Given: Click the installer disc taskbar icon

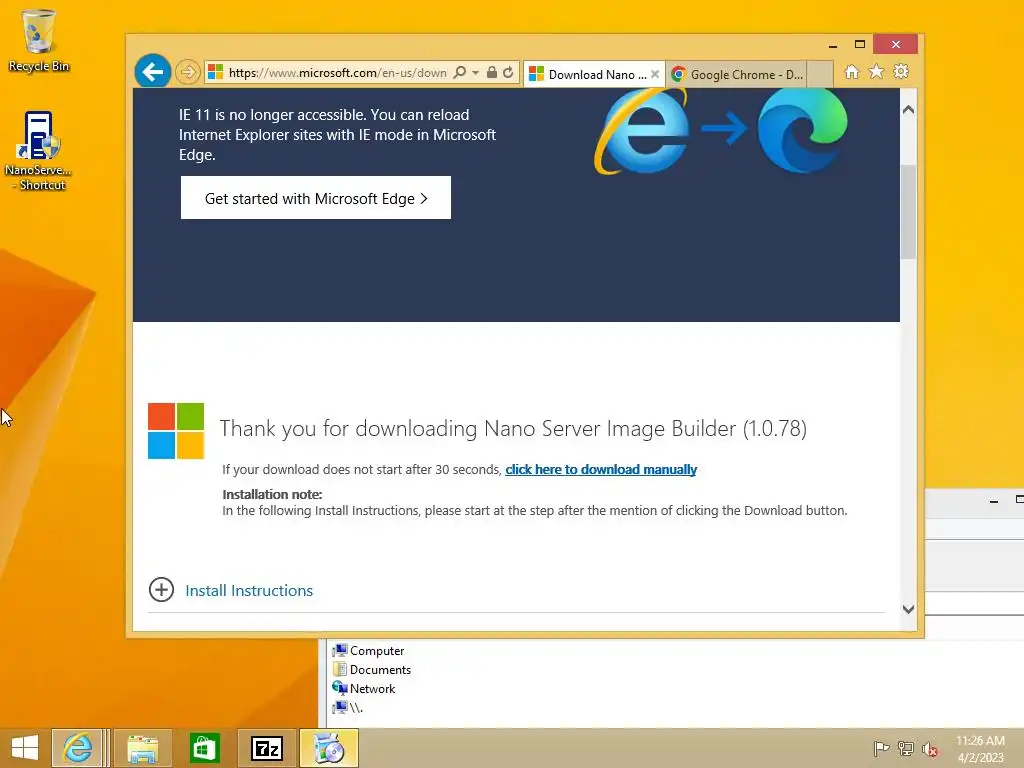Looking at the screenshot, I should click(x=328, y=748).
